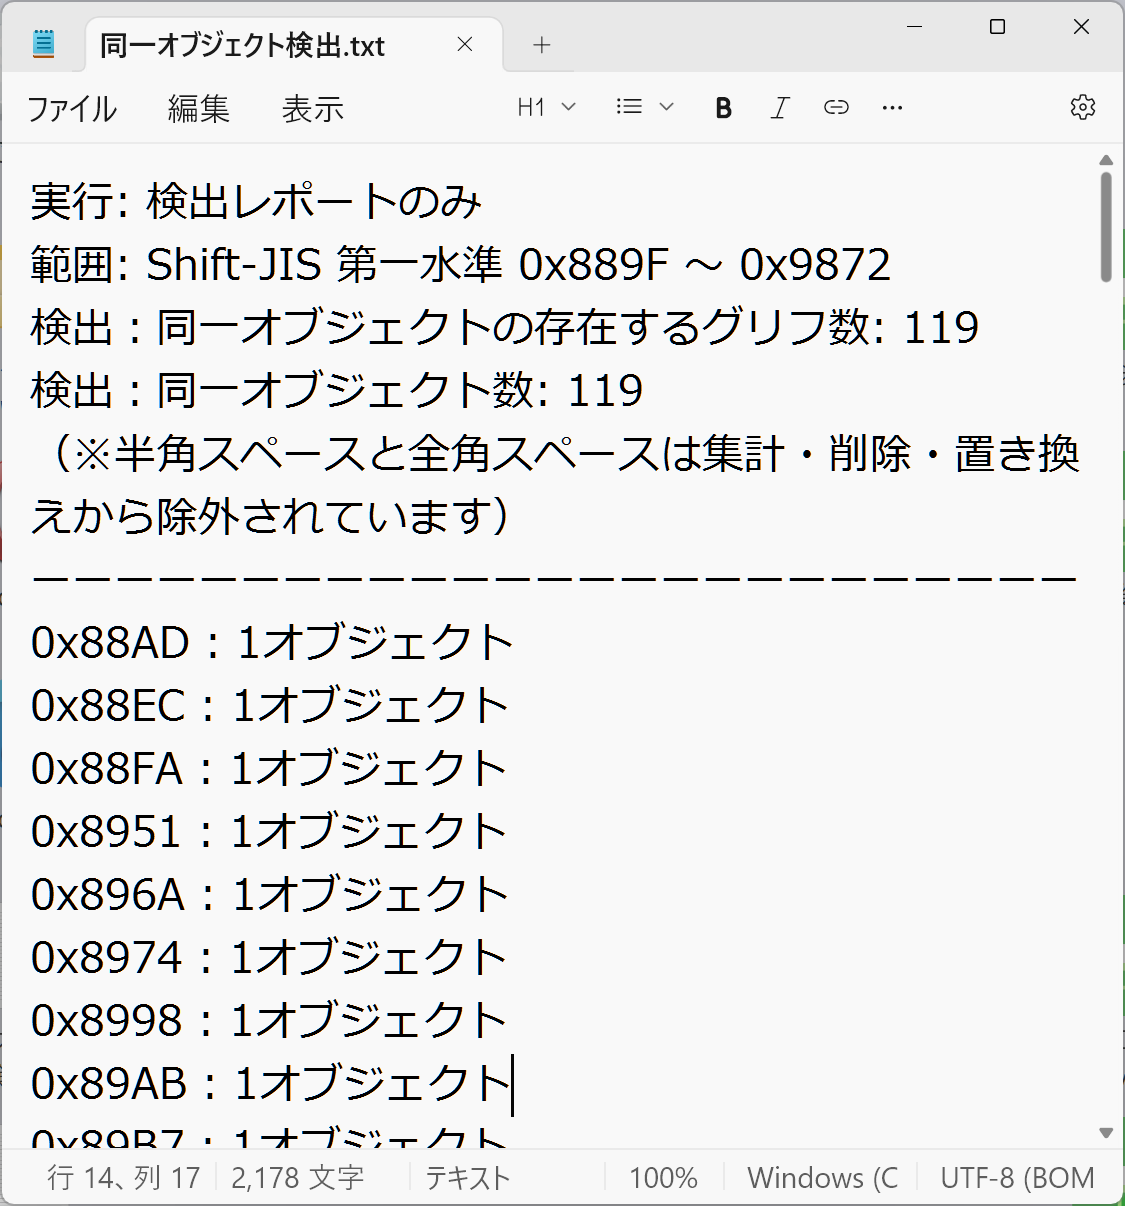Screen dimensions: 1125x1206
Task: Click the Windows line ending indicator
Action: click(x=822, y=1178)
